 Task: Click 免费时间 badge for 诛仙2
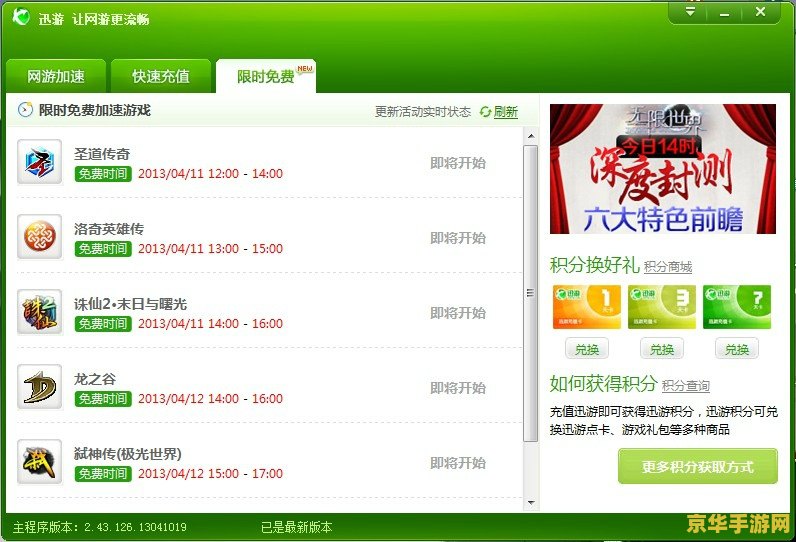[103, 324]
